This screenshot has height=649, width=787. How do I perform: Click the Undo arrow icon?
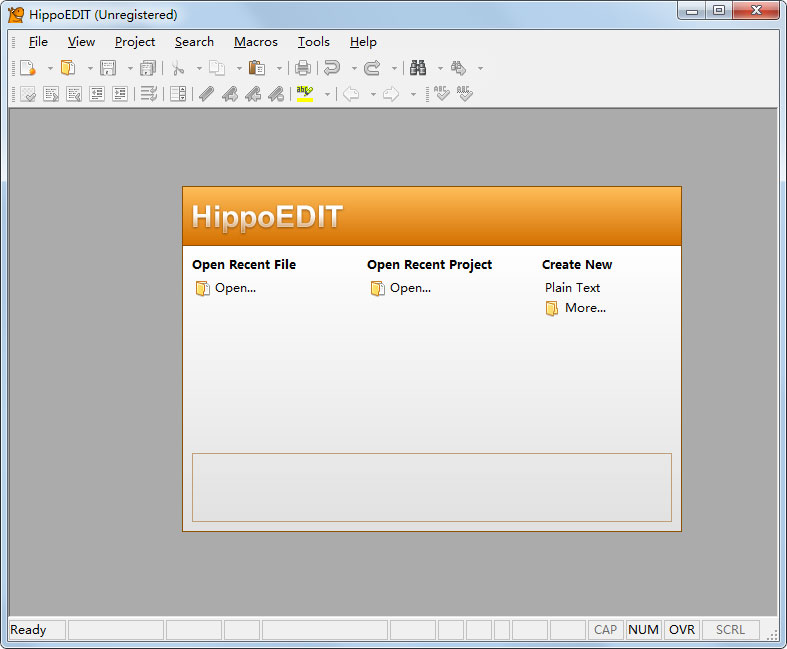332,68
